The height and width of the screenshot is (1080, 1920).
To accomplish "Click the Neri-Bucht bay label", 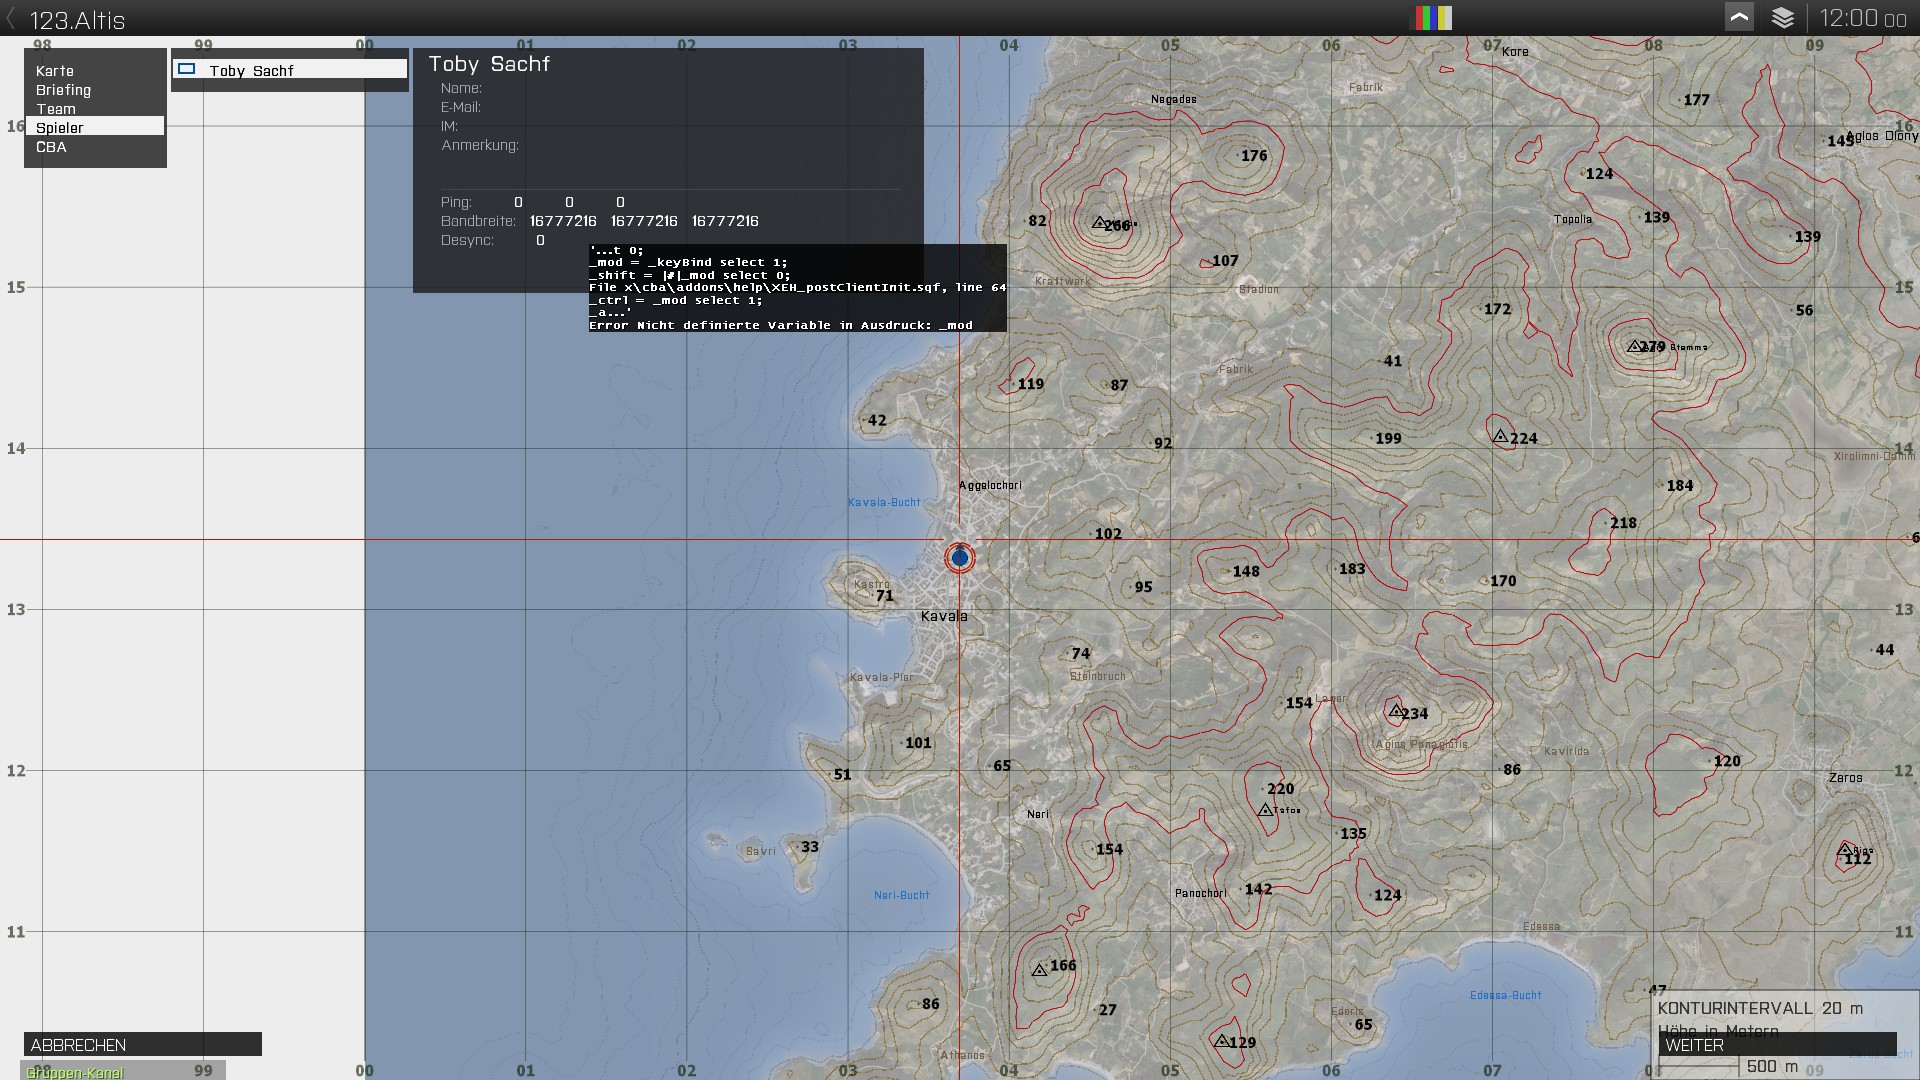I will 902,895.
